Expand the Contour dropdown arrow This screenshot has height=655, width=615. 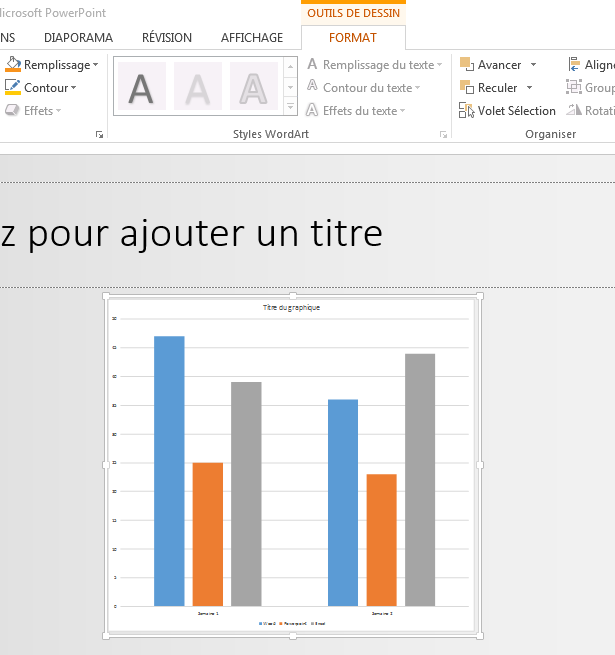point(74,88)
